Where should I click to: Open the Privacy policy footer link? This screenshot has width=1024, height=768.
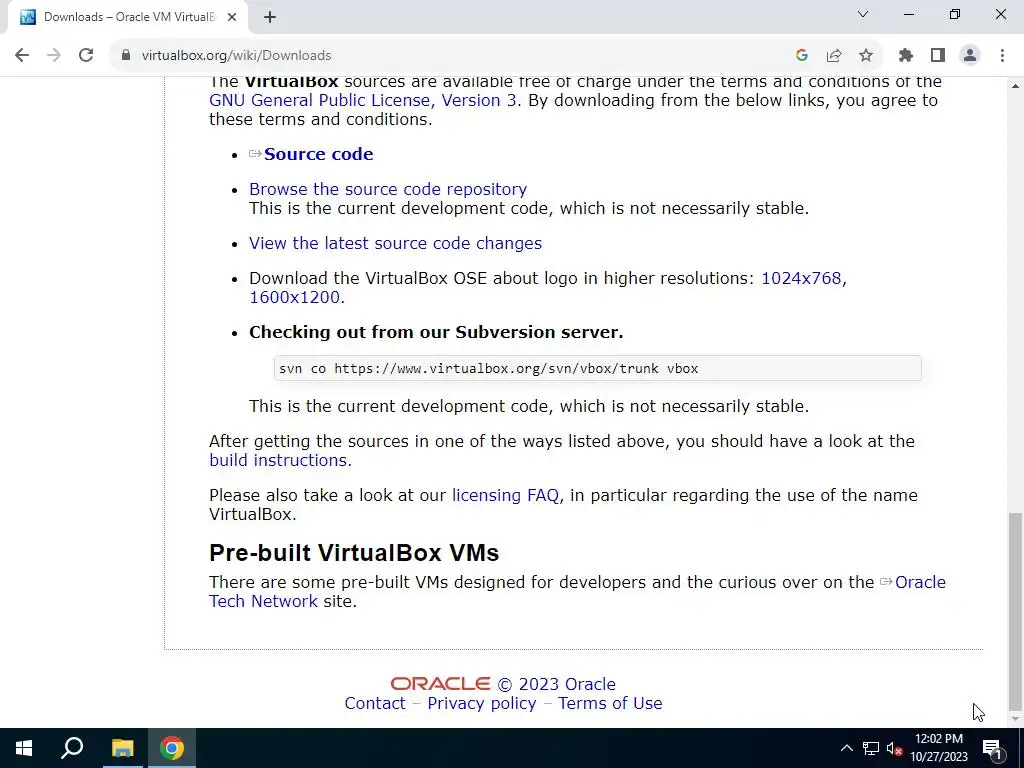click(x=481, y=703)
